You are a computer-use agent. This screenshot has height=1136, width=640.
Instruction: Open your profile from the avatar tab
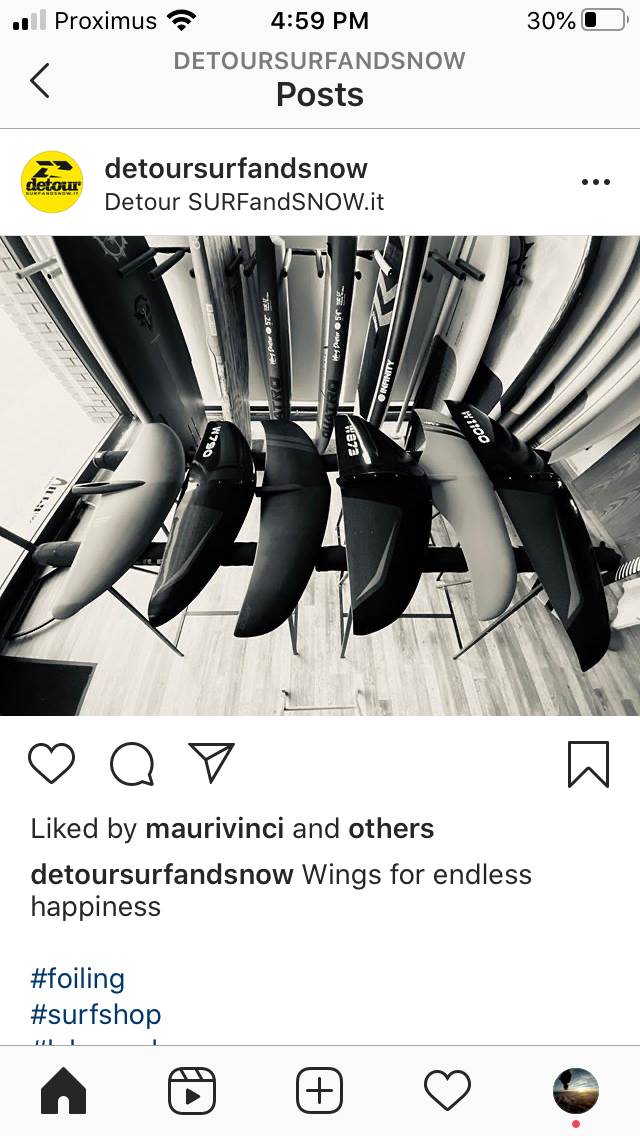pos(575,1090)
